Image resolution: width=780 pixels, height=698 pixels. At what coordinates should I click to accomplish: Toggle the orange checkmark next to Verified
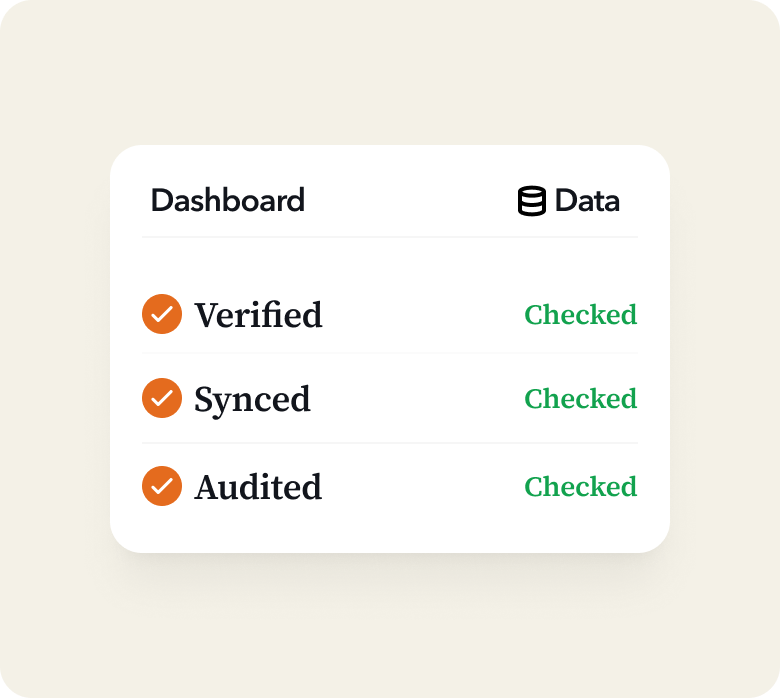[x=162, y=314]
